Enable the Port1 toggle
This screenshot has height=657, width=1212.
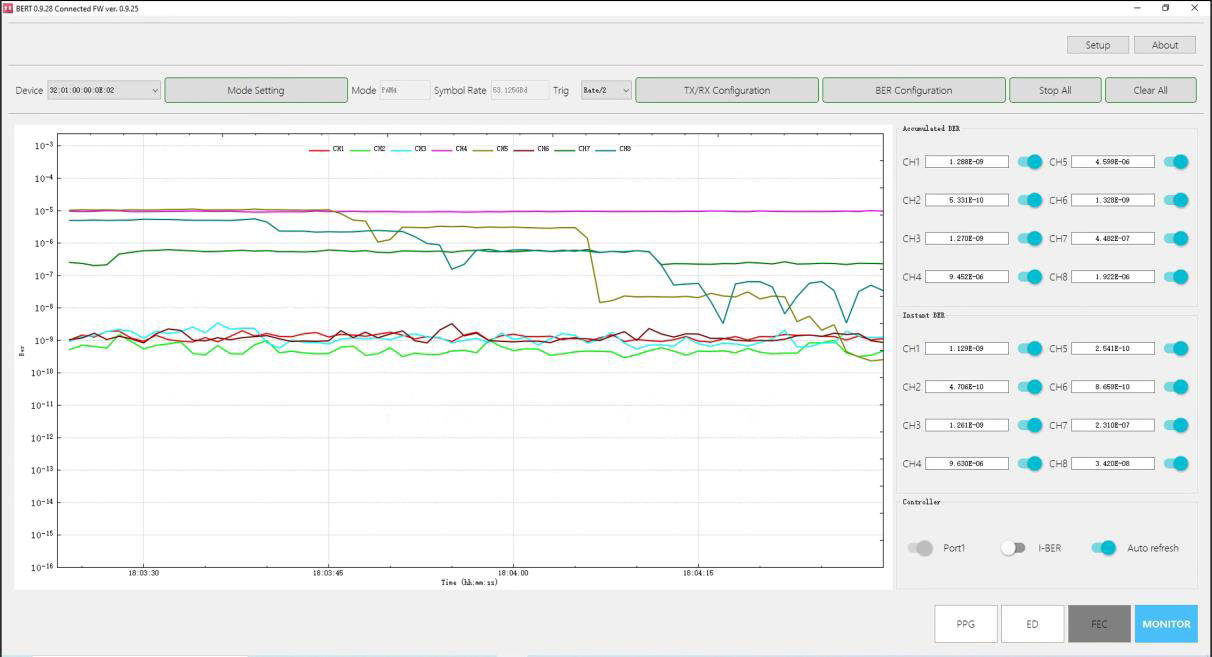[x=920, y=548]
